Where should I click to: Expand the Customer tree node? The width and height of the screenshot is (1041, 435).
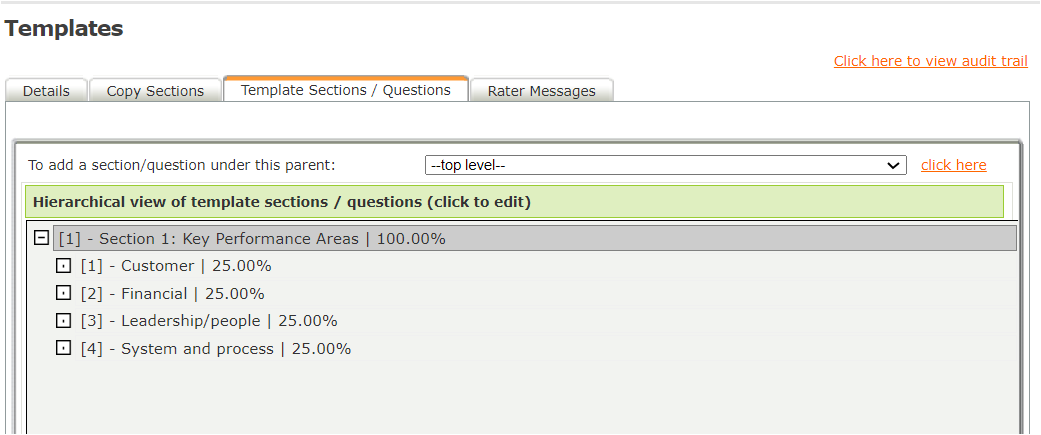[x=63, y=266]
